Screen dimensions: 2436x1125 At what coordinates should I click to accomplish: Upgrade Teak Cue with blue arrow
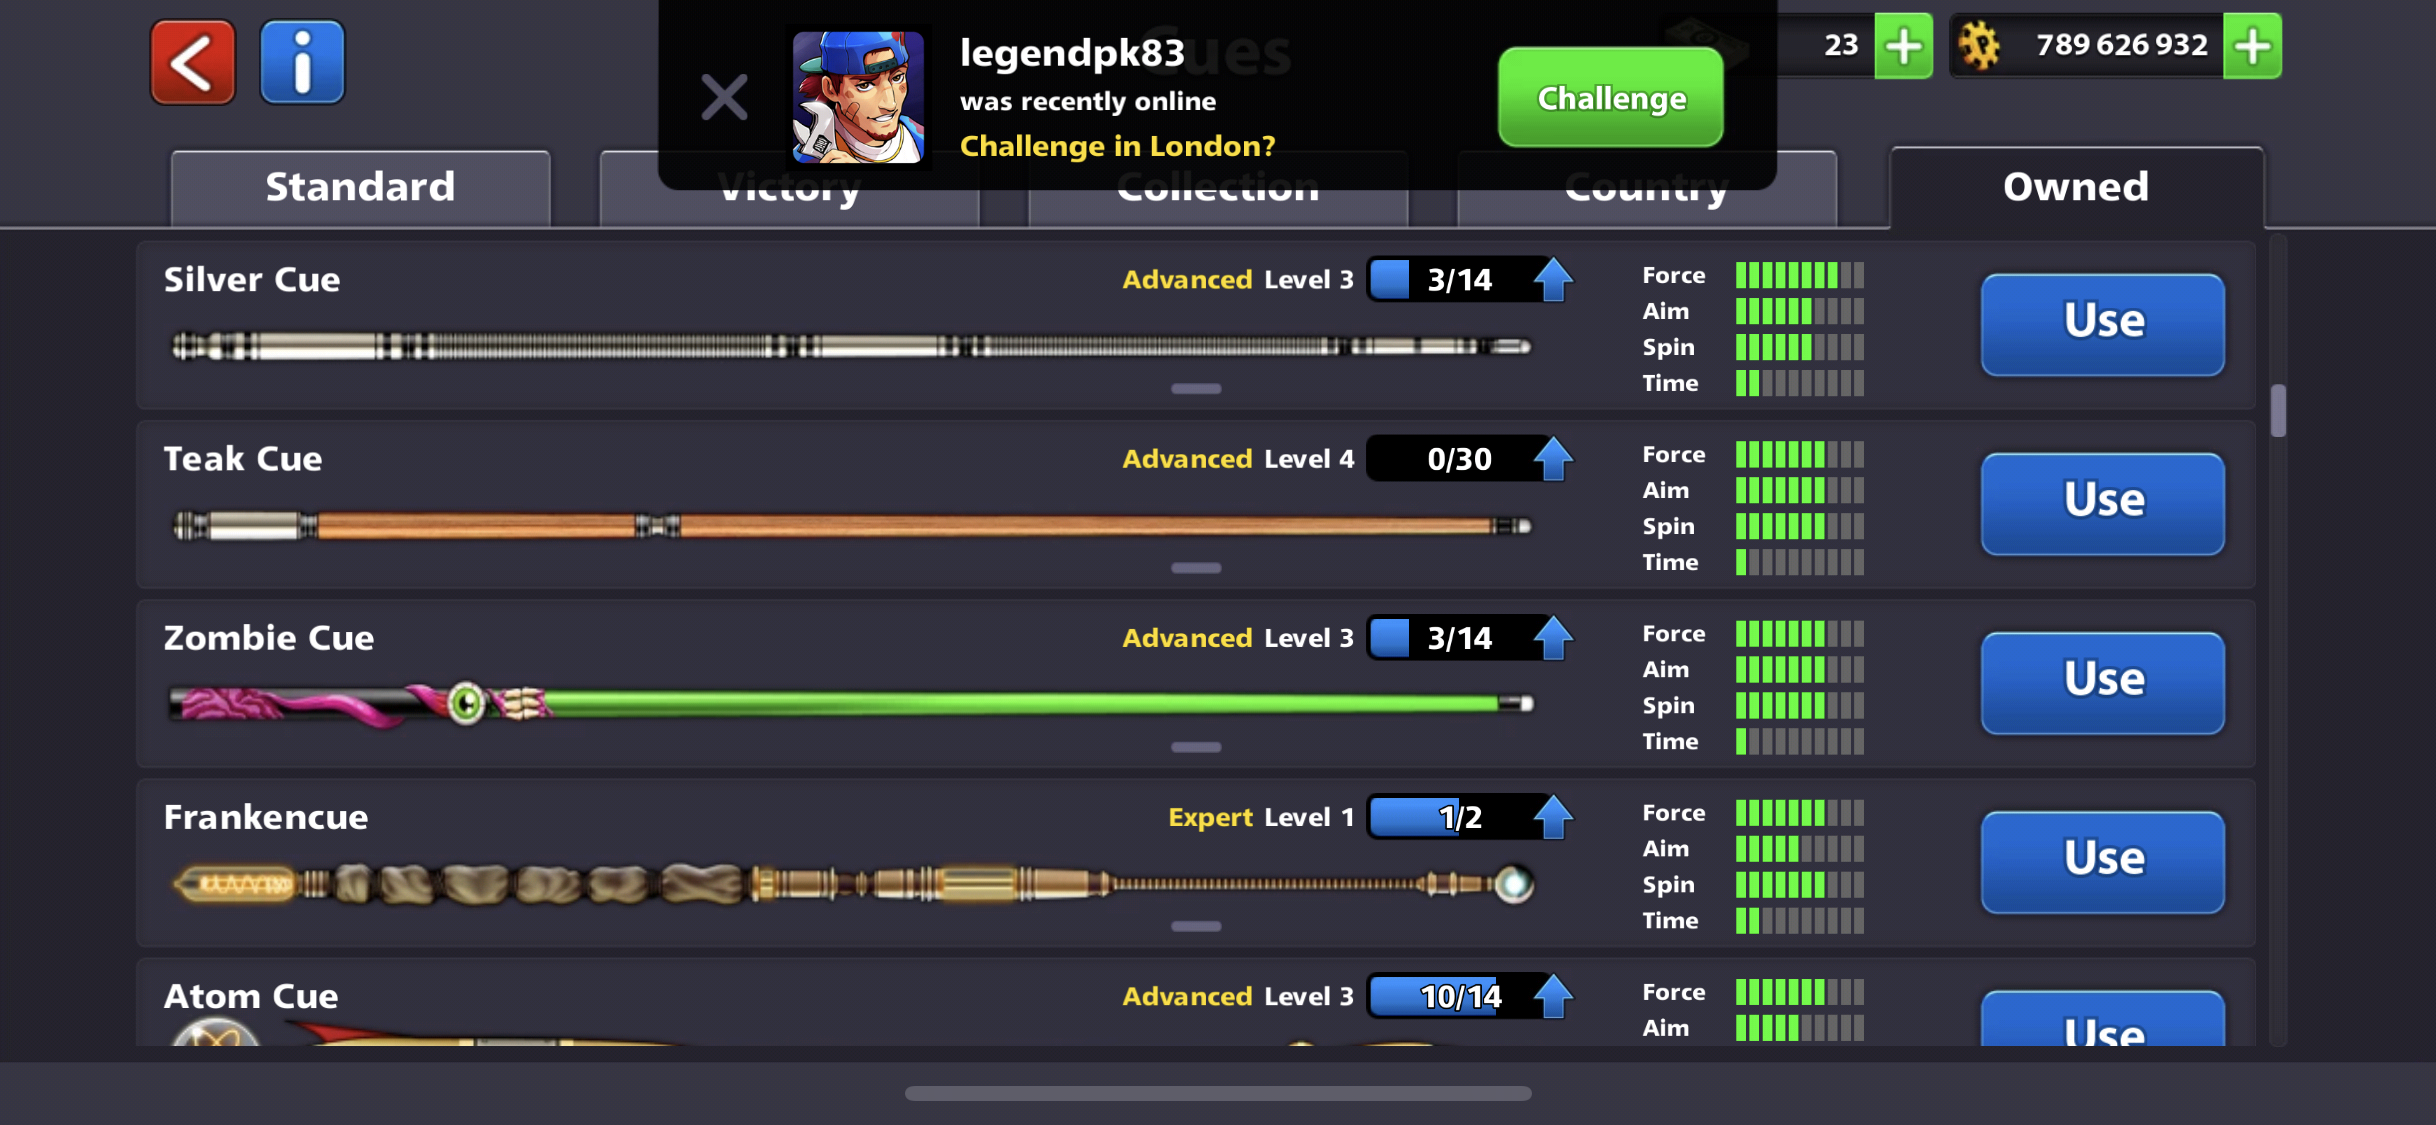coord(1553,459)
